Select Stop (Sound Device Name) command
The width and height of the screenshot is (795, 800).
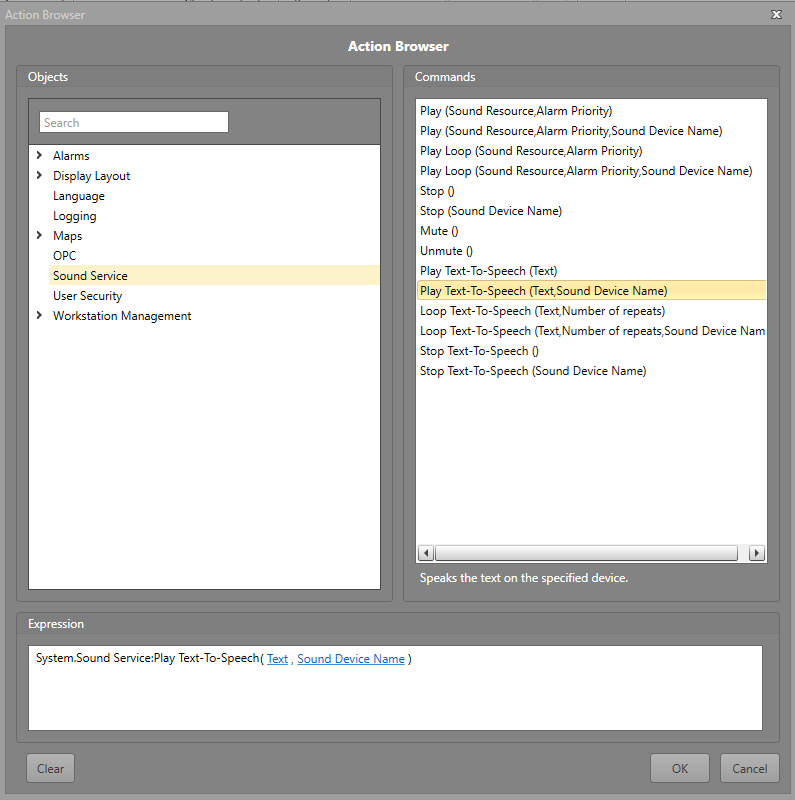[x=490, y=211]
